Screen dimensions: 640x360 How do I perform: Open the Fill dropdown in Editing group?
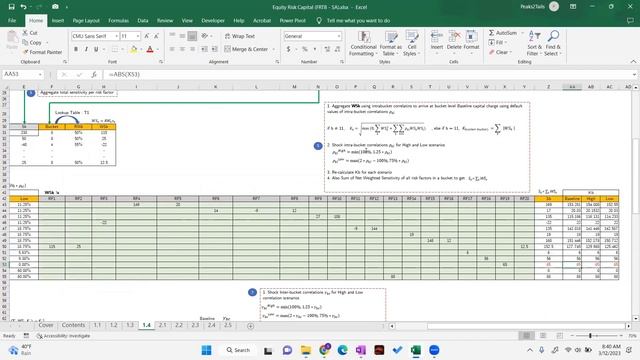click(498, 42)
